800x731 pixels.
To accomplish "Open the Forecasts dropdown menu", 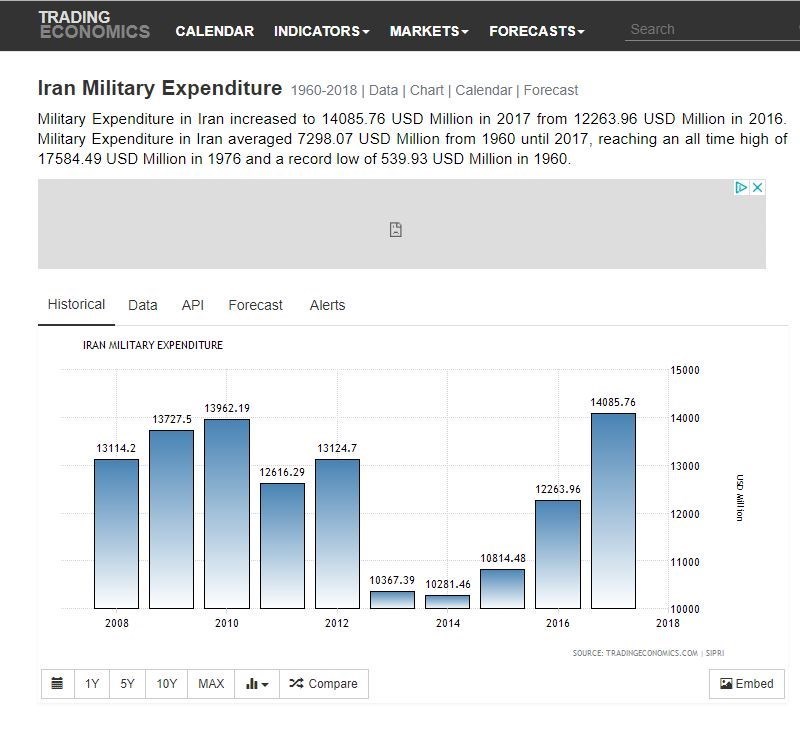I will coord(536,31).
